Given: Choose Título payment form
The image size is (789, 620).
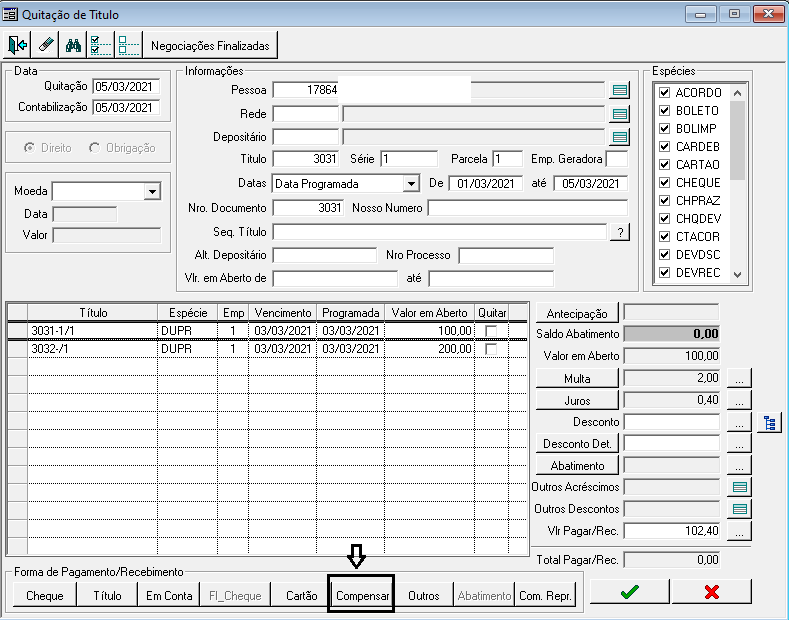Looking at the screenshot, I should coord(107,595).
